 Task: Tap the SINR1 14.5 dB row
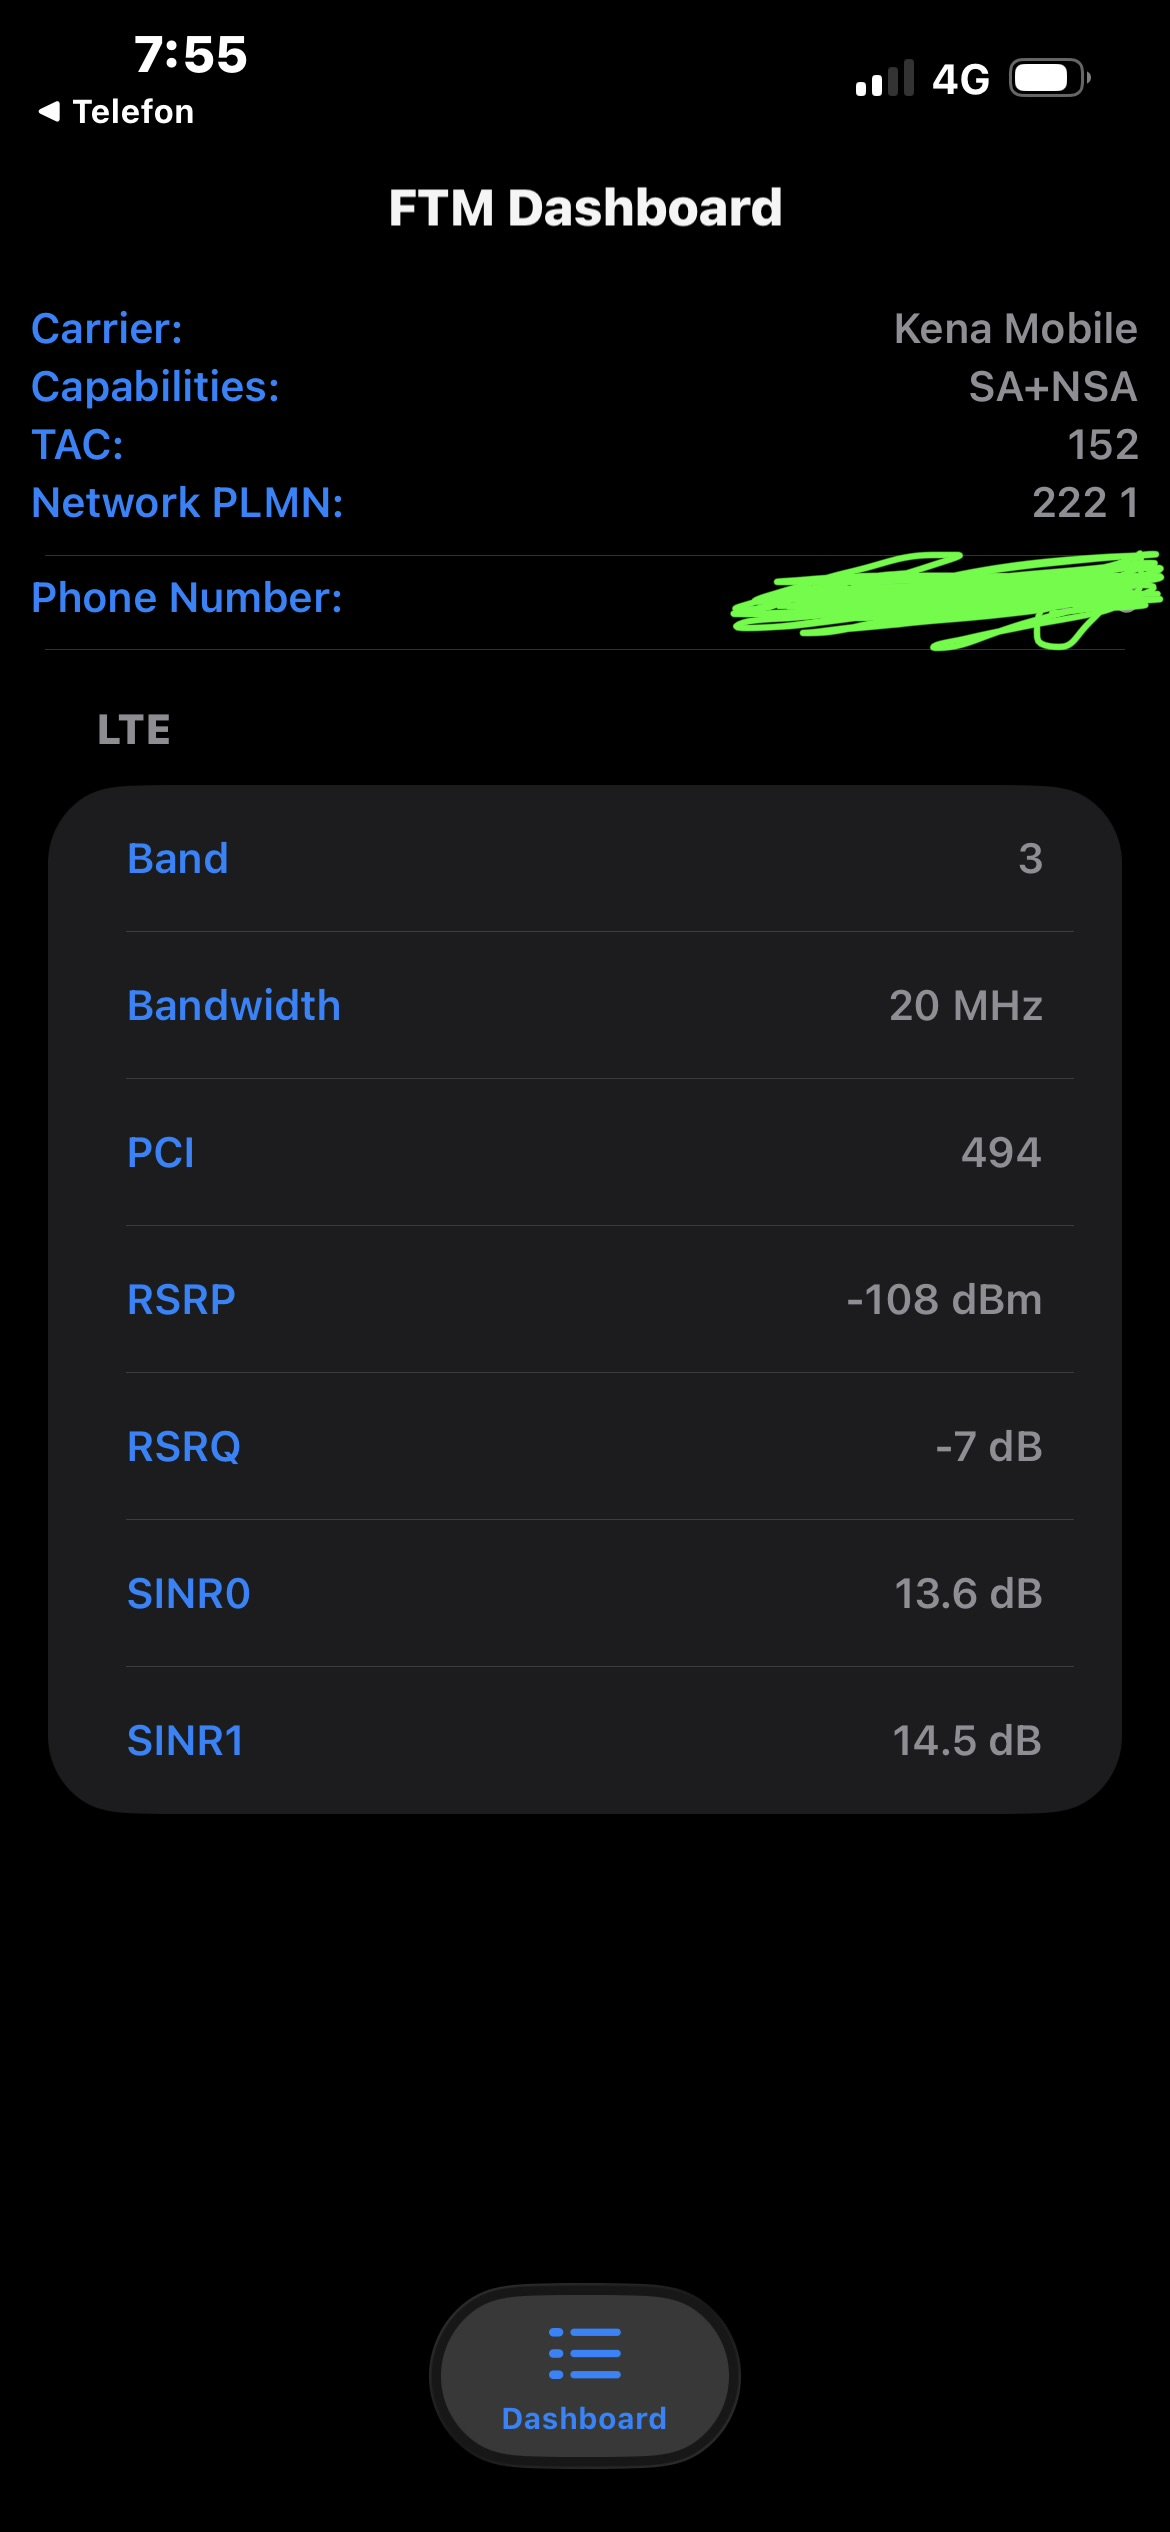585,1741
